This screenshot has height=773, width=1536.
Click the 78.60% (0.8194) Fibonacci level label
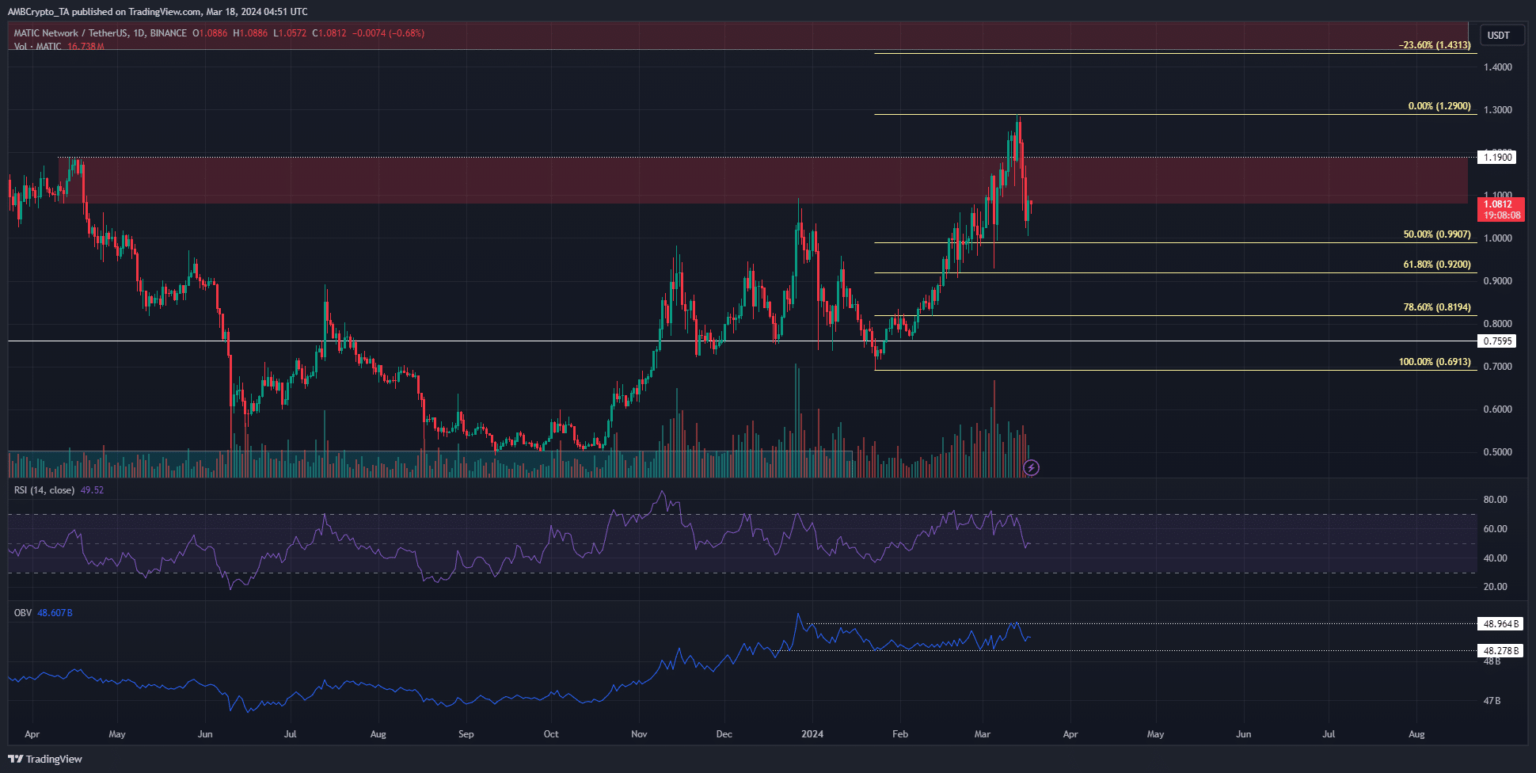click(x=1439, y=309)
